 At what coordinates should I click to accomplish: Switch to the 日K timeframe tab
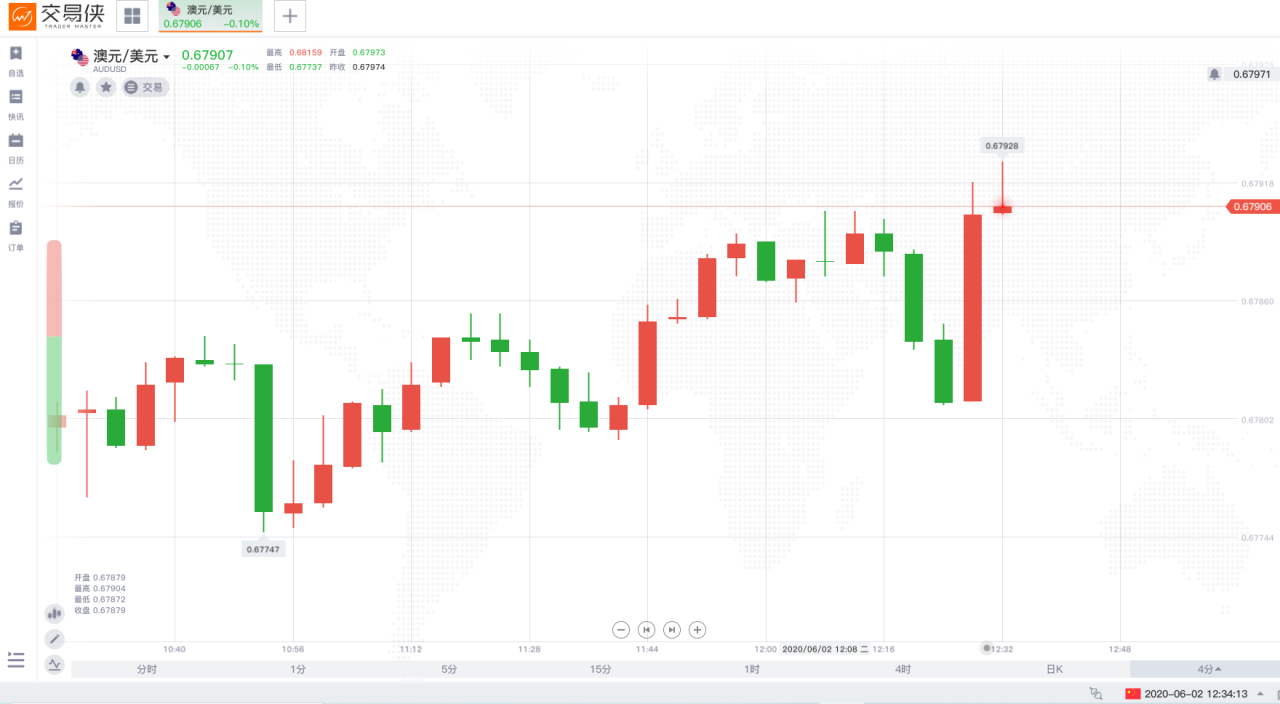point(1054,669)
